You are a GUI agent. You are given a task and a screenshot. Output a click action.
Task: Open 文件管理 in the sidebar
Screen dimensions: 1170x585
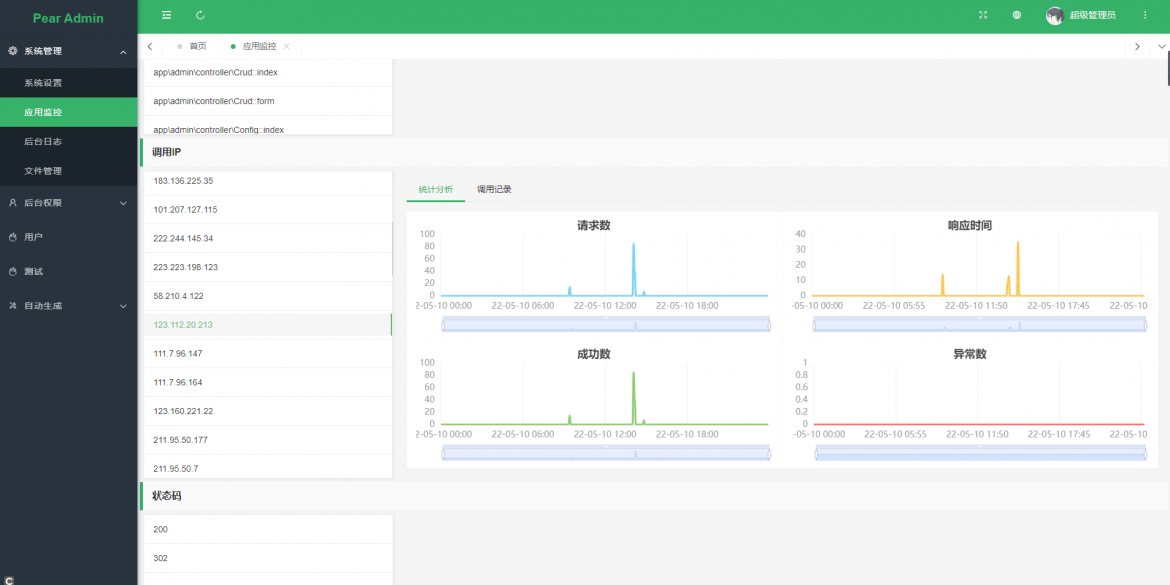coord(69,171)
